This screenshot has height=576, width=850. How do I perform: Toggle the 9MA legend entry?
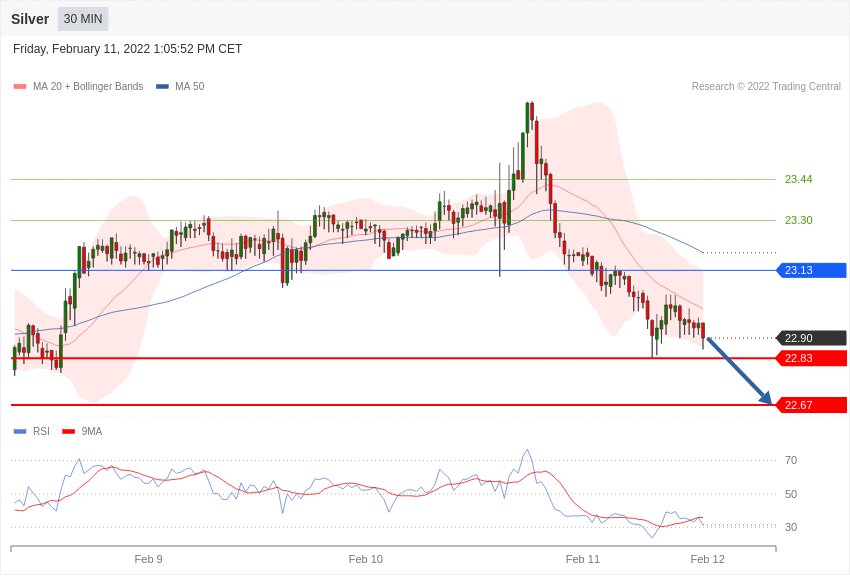click(x=82, y=431)
